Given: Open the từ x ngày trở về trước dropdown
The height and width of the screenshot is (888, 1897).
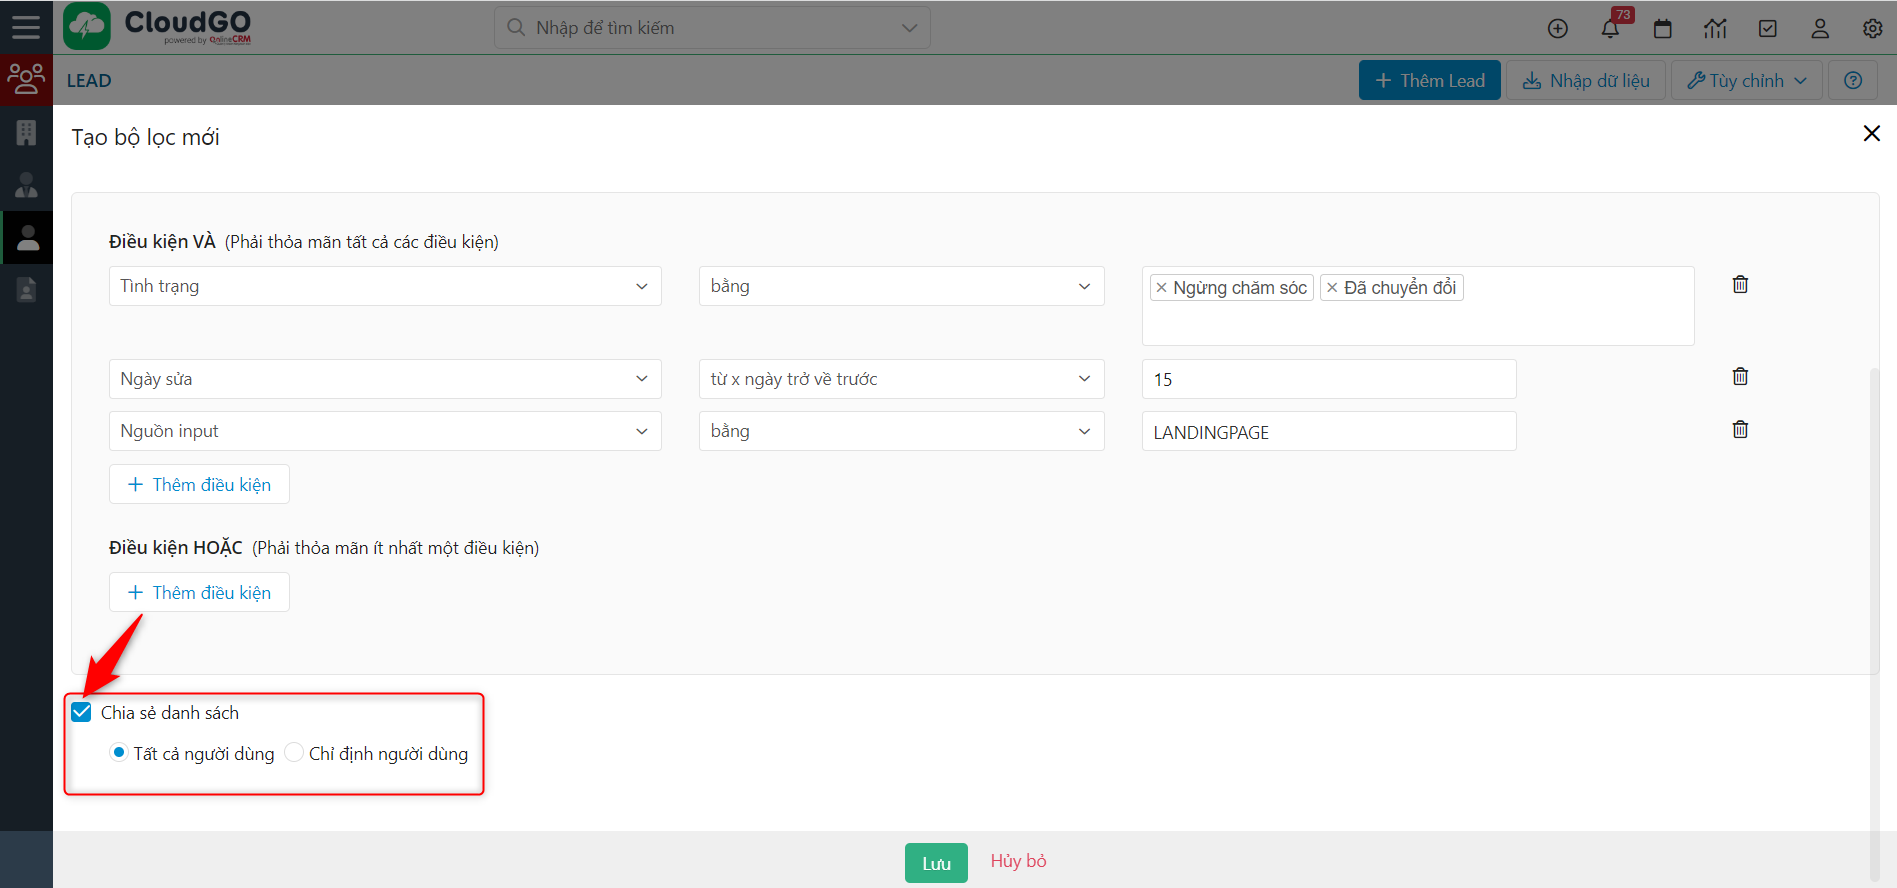Looking at the screenshot, I should pos(901,379).
